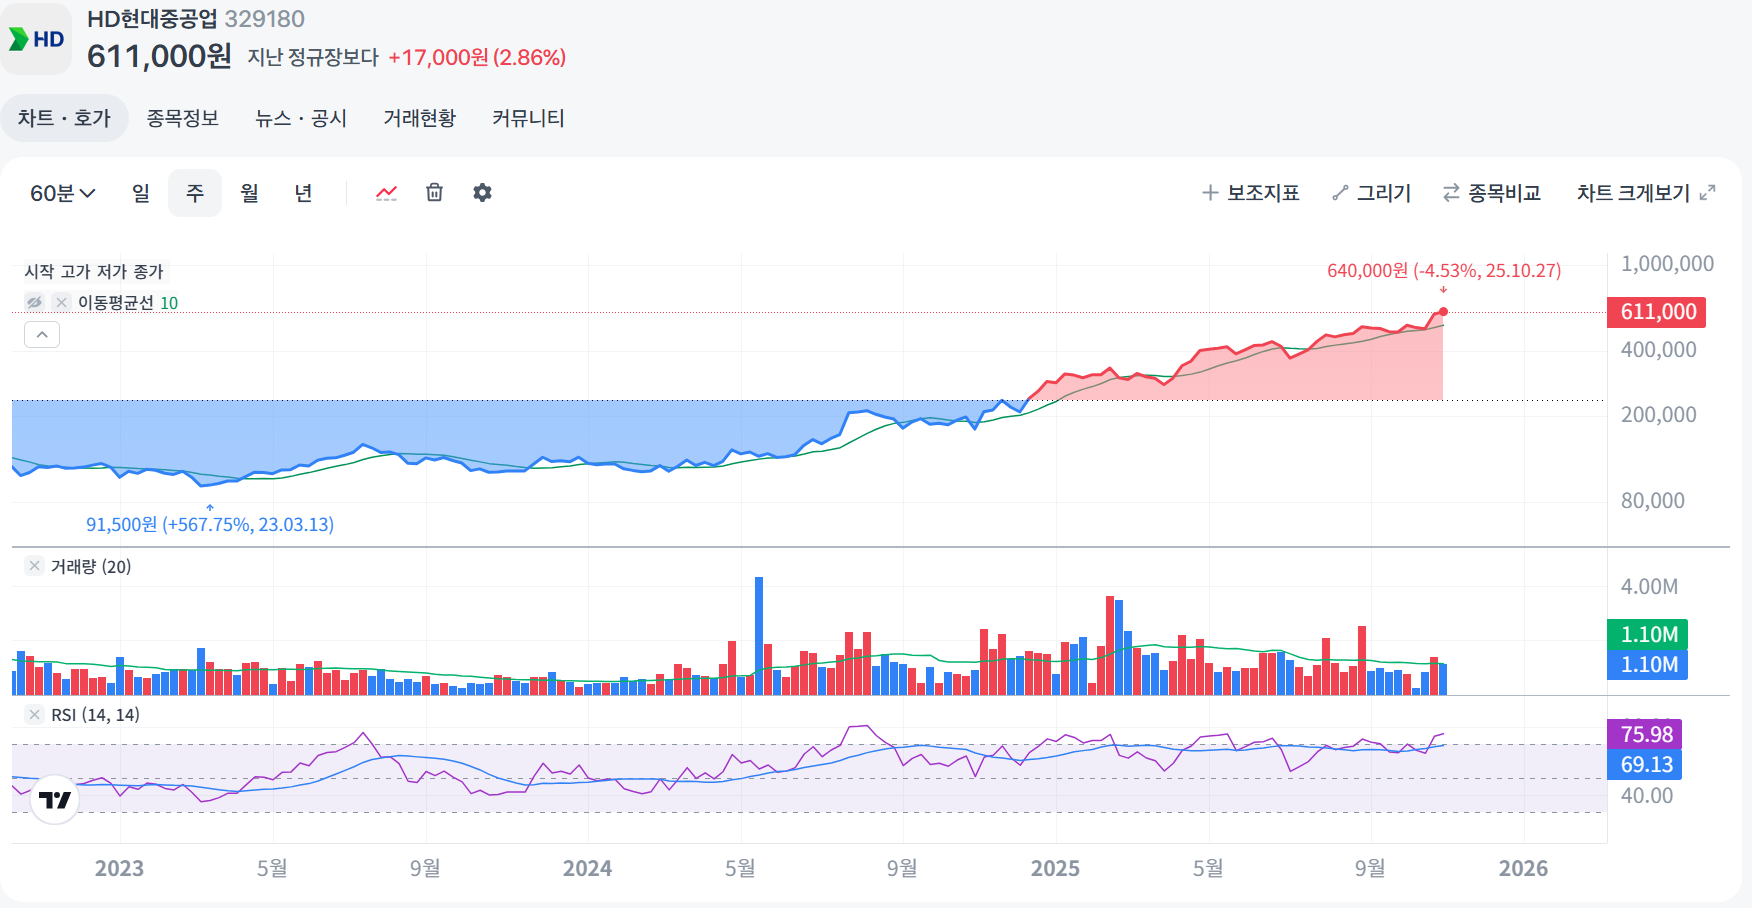Click the 거래량 (20) indicator label
This screenshot has width=1752, height=908.
coord(91,566)
